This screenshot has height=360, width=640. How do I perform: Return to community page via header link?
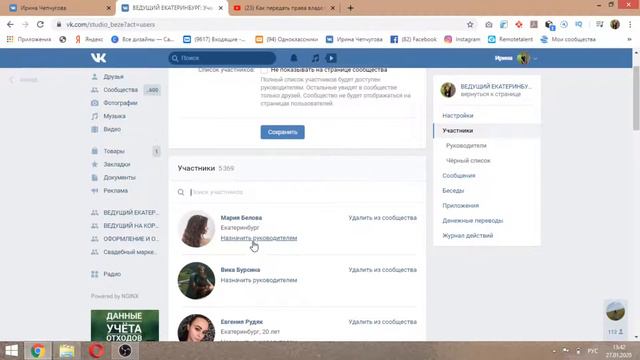tap(491, 94)
